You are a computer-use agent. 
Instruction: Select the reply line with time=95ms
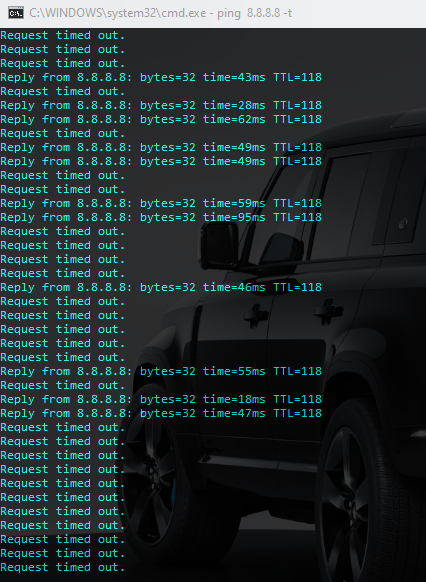pyautogui.click(x=161, y=217)
